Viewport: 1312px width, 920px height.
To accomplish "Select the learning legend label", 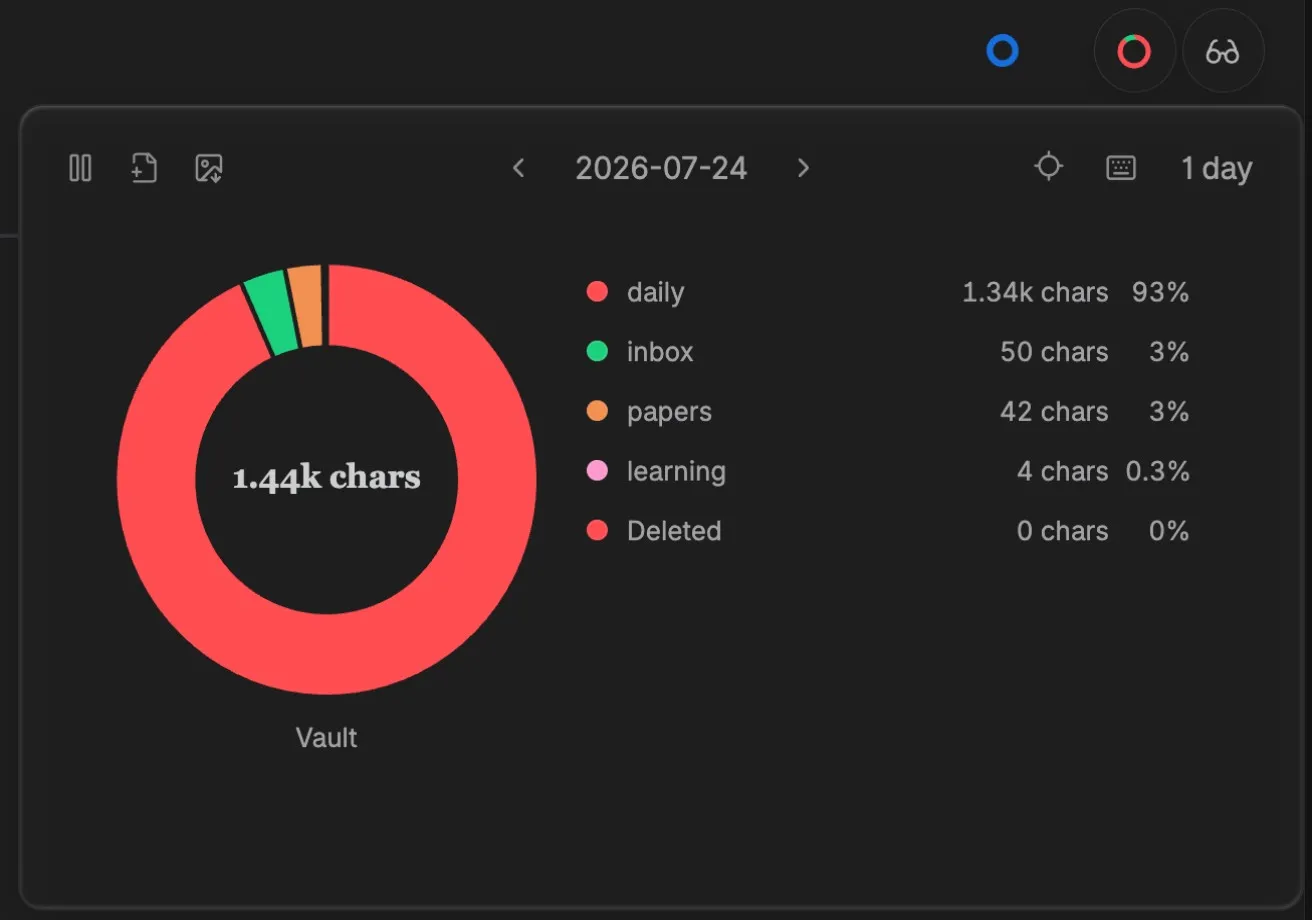I will [x=676, y=472].
